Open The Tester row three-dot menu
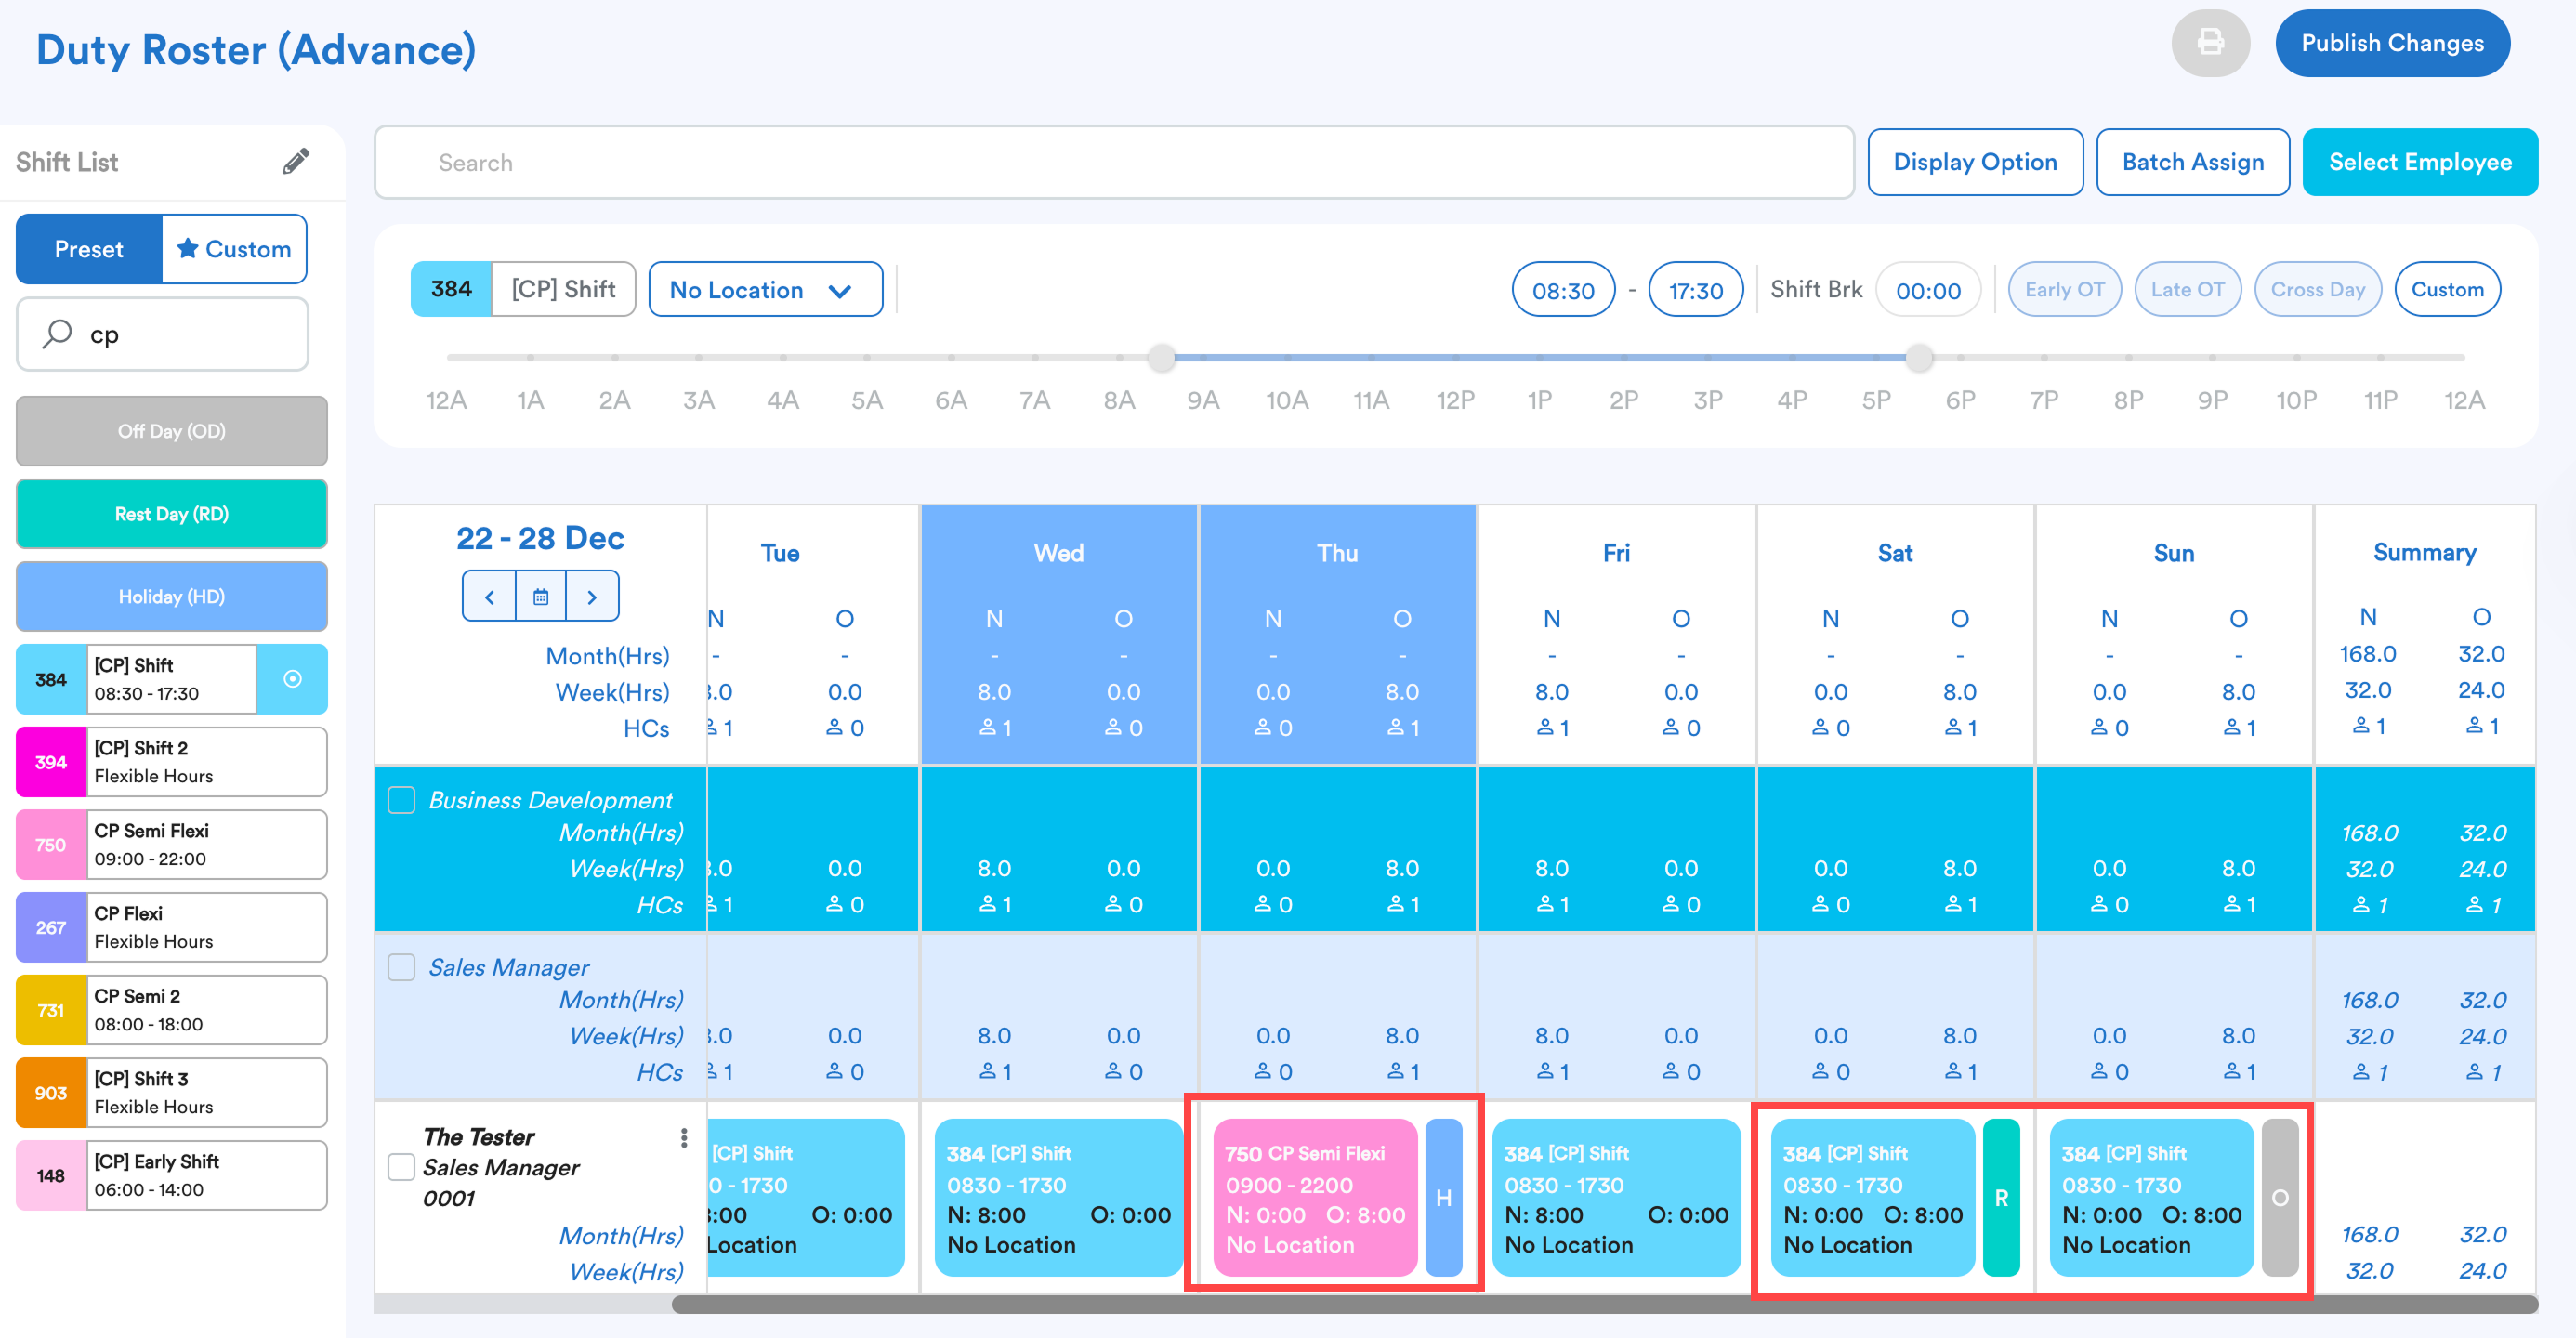Screen dimensions: 2576x1338 pos(684,1137)
